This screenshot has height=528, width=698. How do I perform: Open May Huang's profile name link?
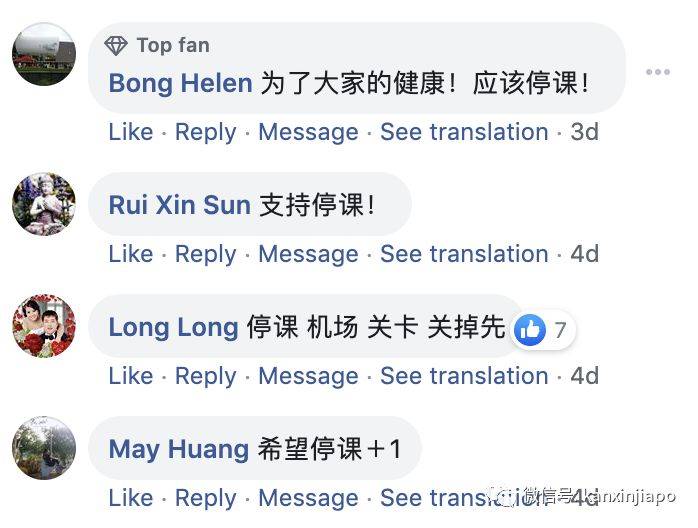coord(178,449)
